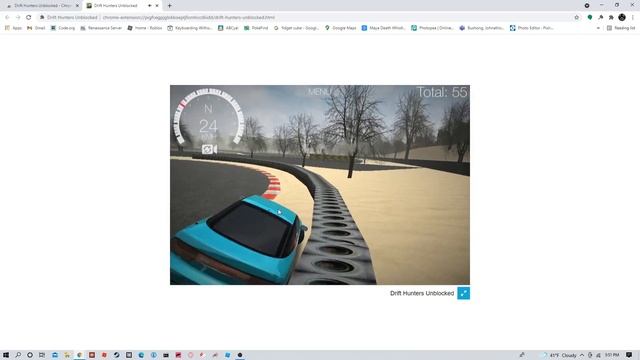Viewport: 640px width, 360px height.
Task: Open Steam from the taskbar
Action: point(116,355)
